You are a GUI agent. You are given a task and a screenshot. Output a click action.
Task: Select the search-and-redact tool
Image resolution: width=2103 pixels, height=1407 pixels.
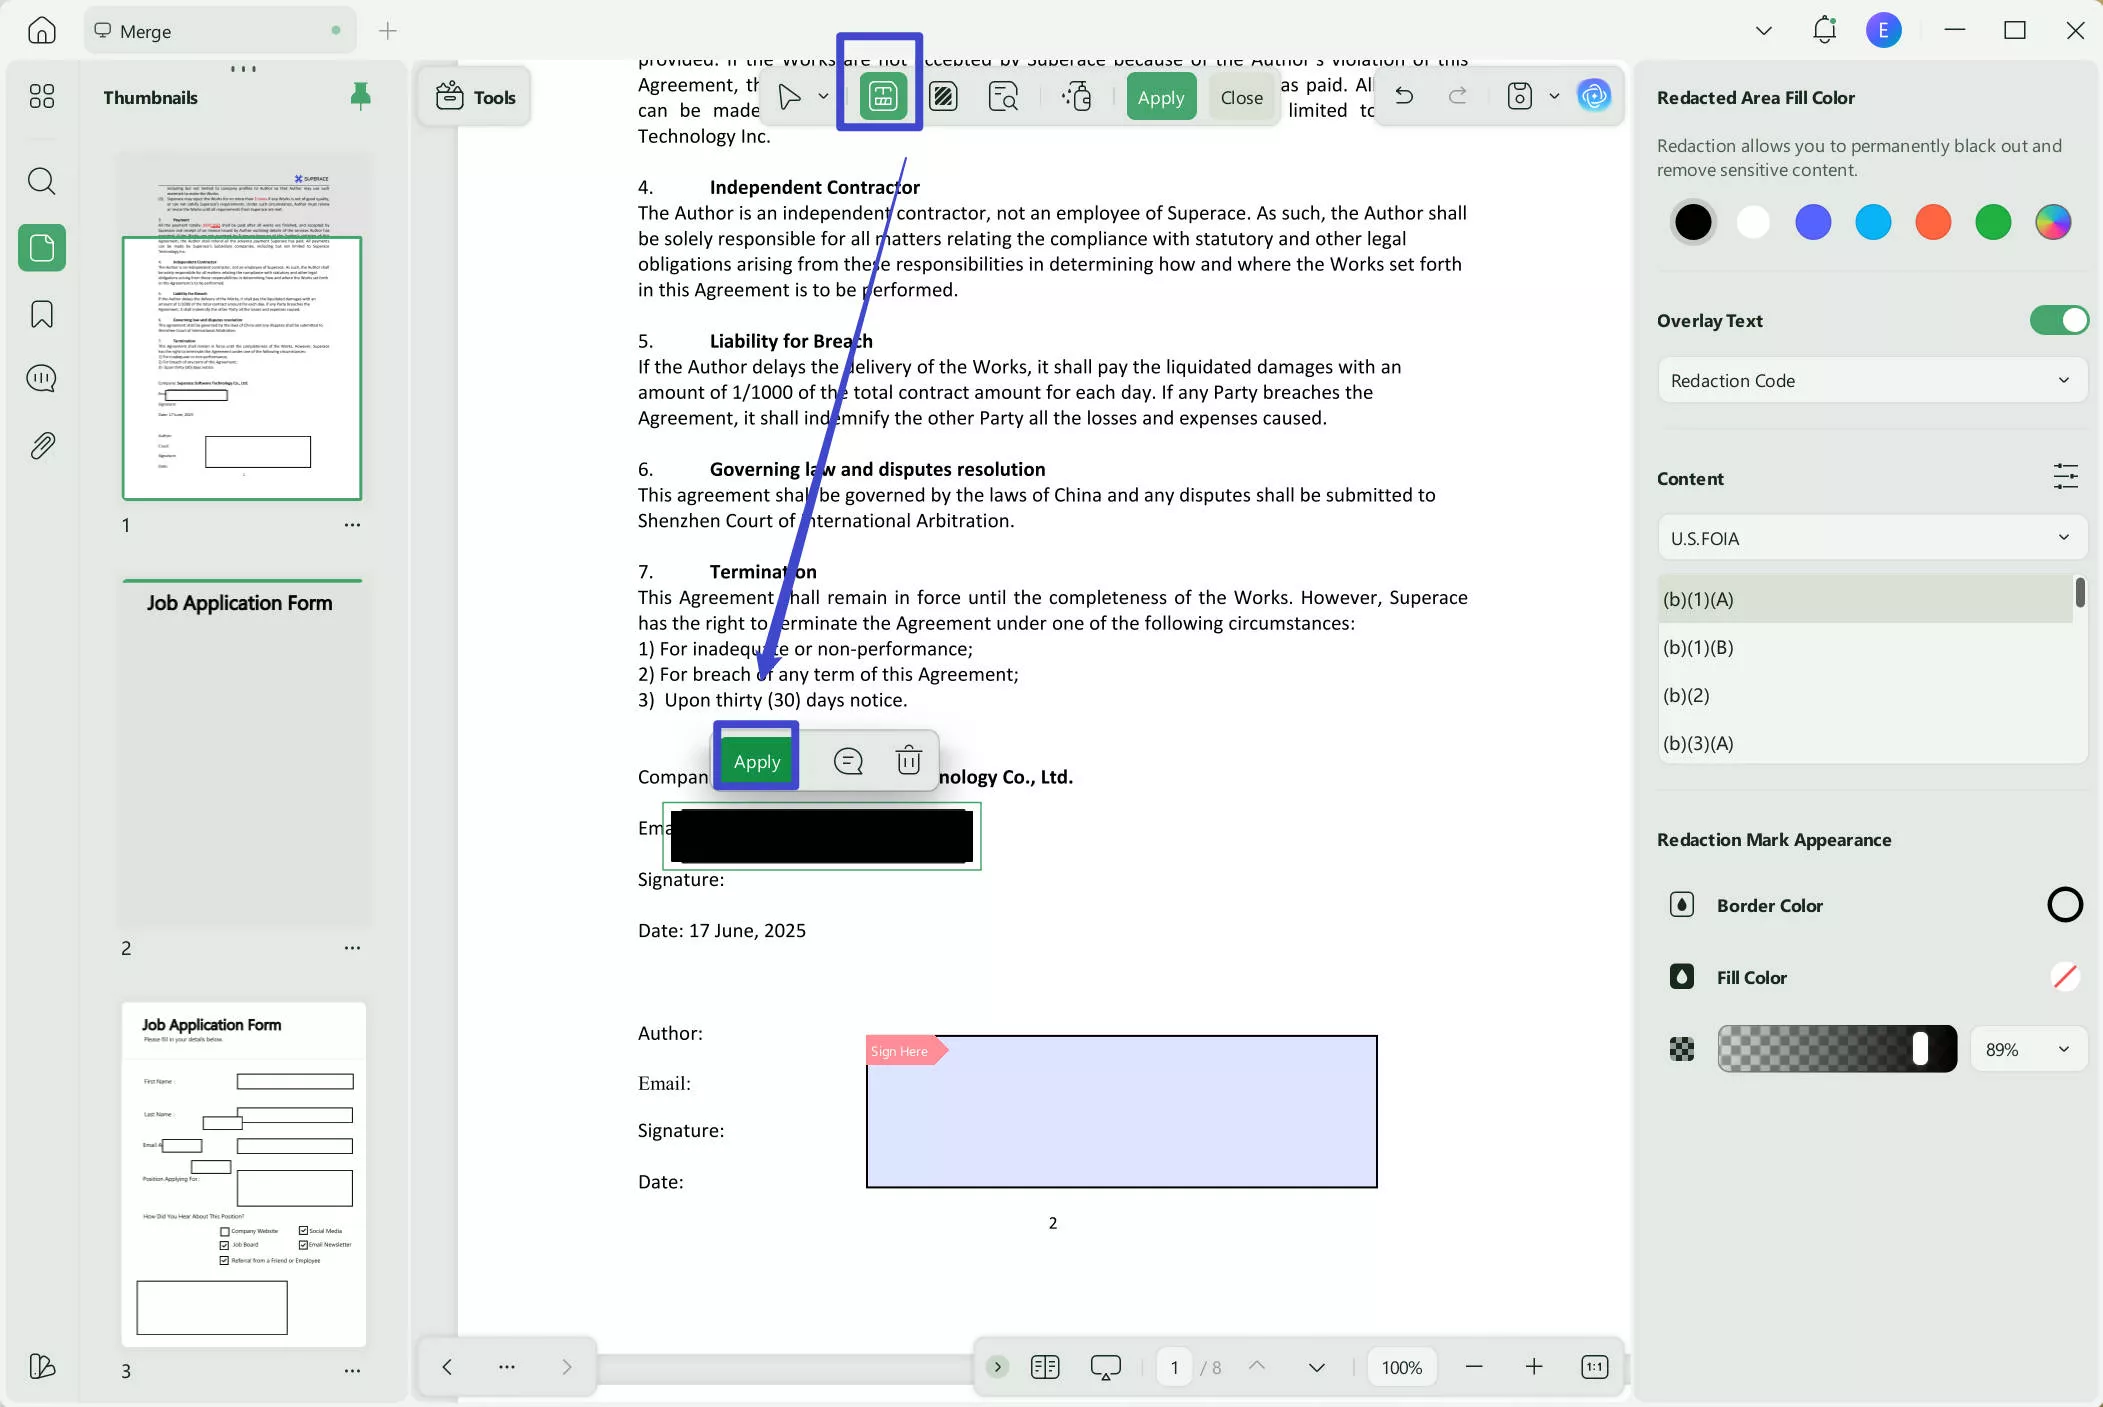(1004, 96)
